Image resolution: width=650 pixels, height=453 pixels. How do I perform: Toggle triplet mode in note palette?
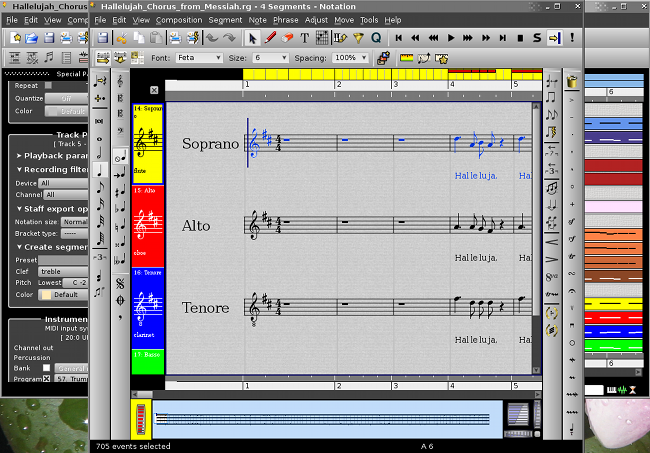[x=99, y=257]
